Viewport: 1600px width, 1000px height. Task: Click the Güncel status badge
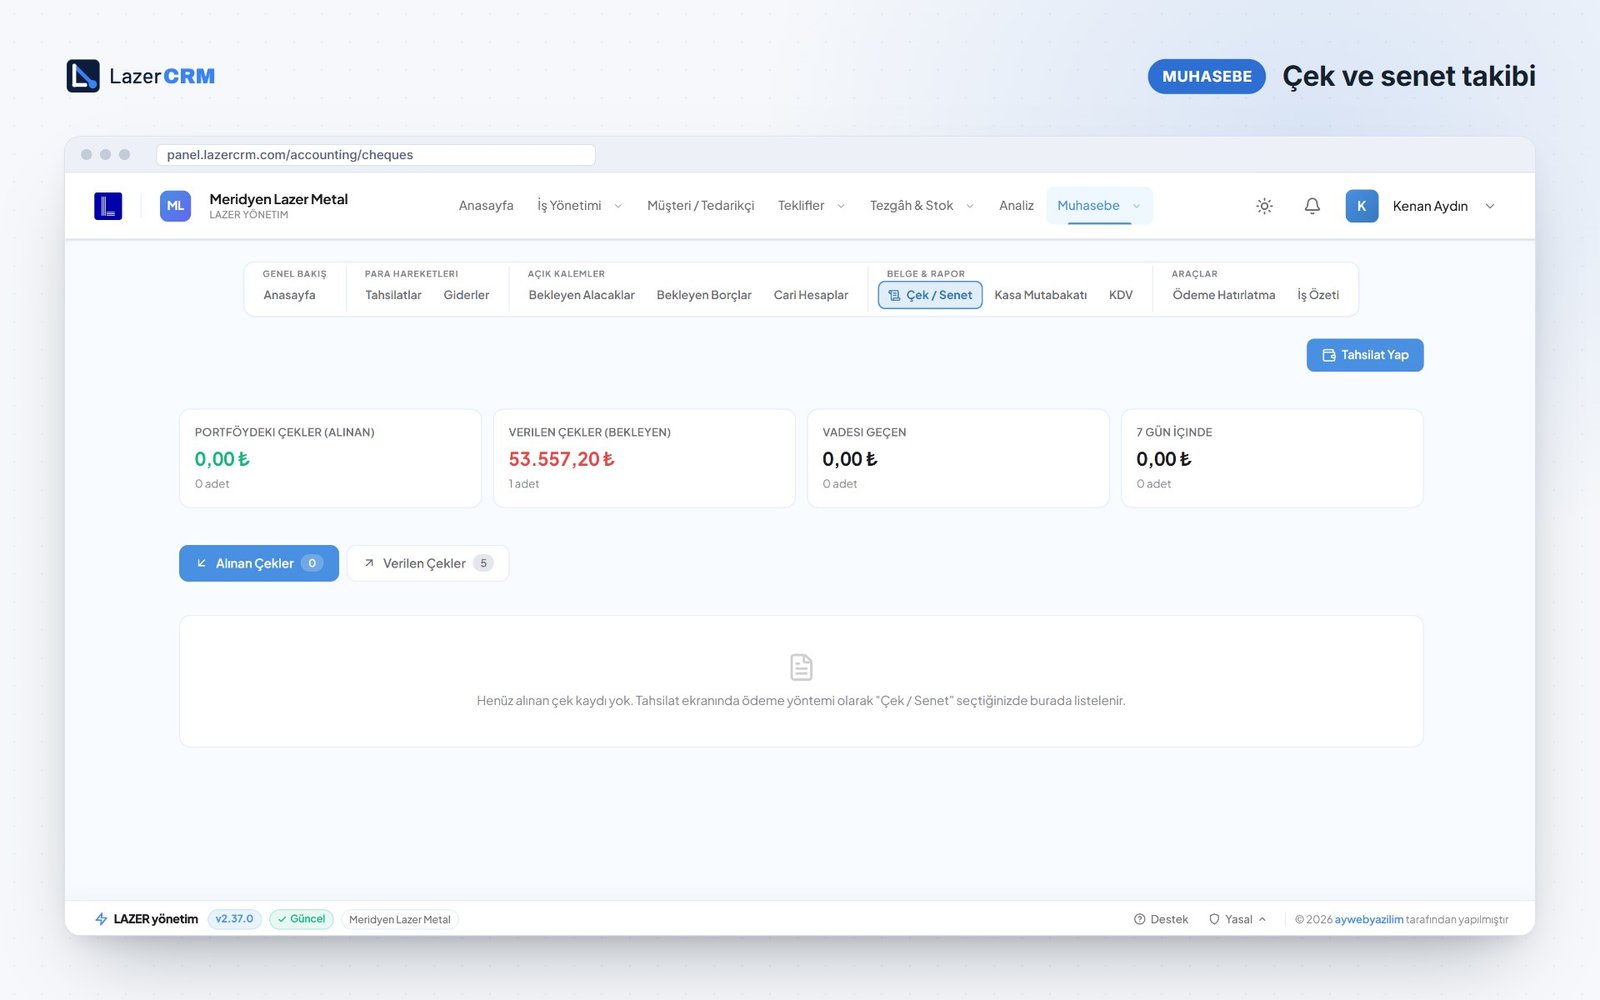tap(302, 919)
